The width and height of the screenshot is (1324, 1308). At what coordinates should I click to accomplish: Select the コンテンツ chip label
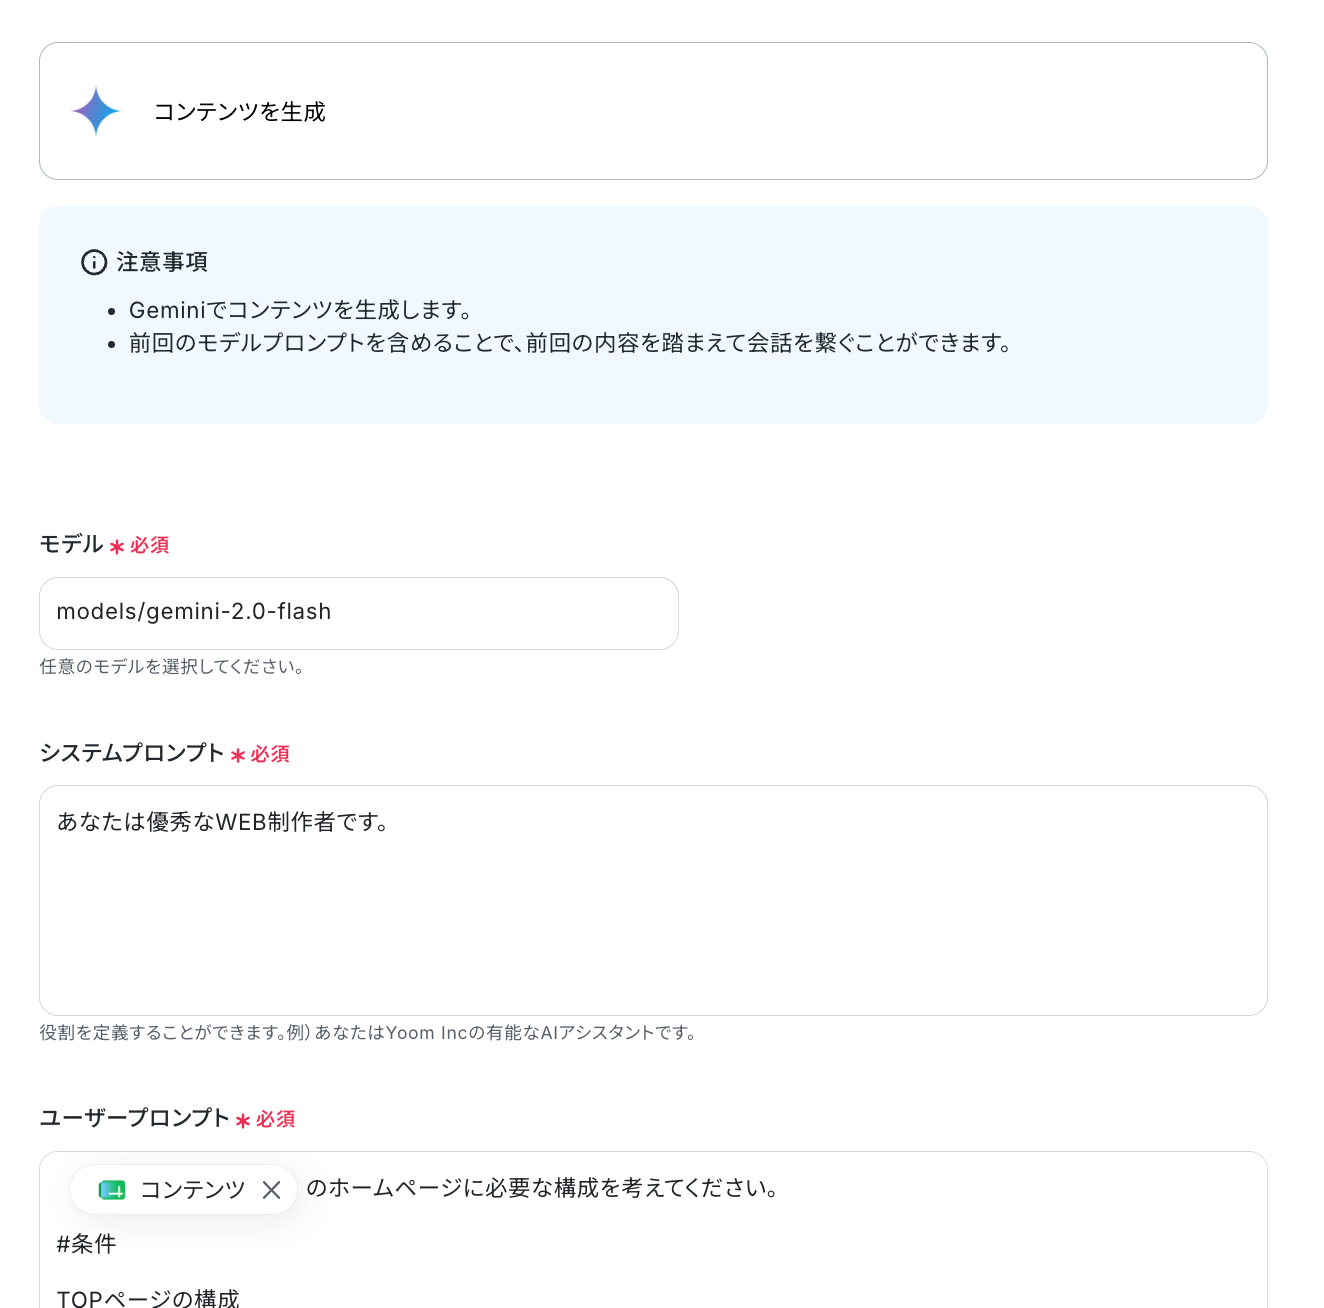click(x=193, y=1190)
